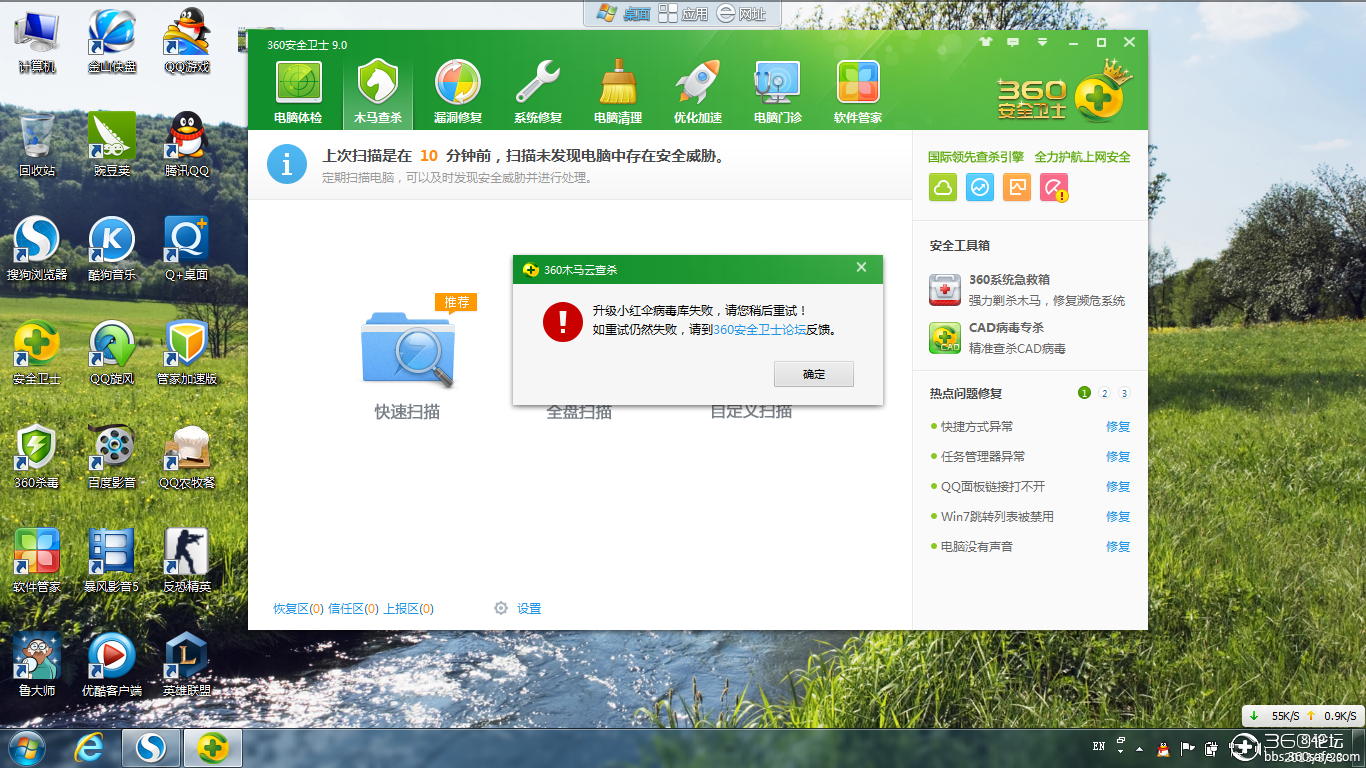Click 反恐精英 desktop icon
This screenshot has height=768, width=1366.
point(187,561)
